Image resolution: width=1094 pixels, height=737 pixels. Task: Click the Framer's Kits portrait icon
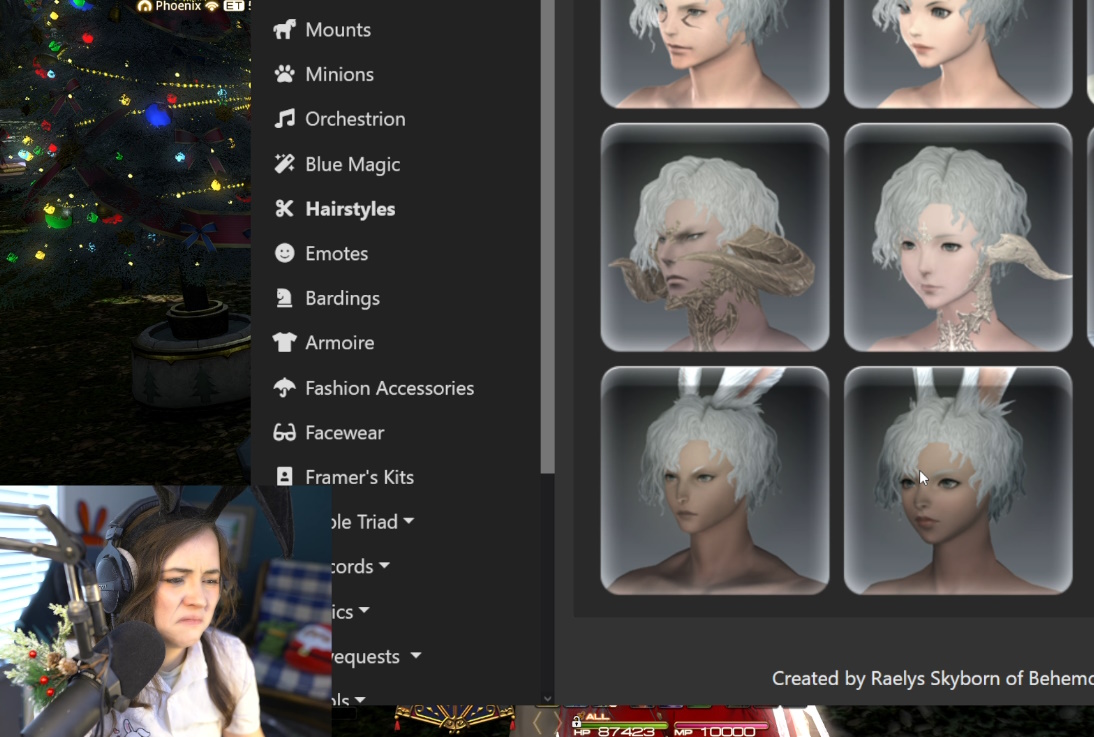point(284,477)
